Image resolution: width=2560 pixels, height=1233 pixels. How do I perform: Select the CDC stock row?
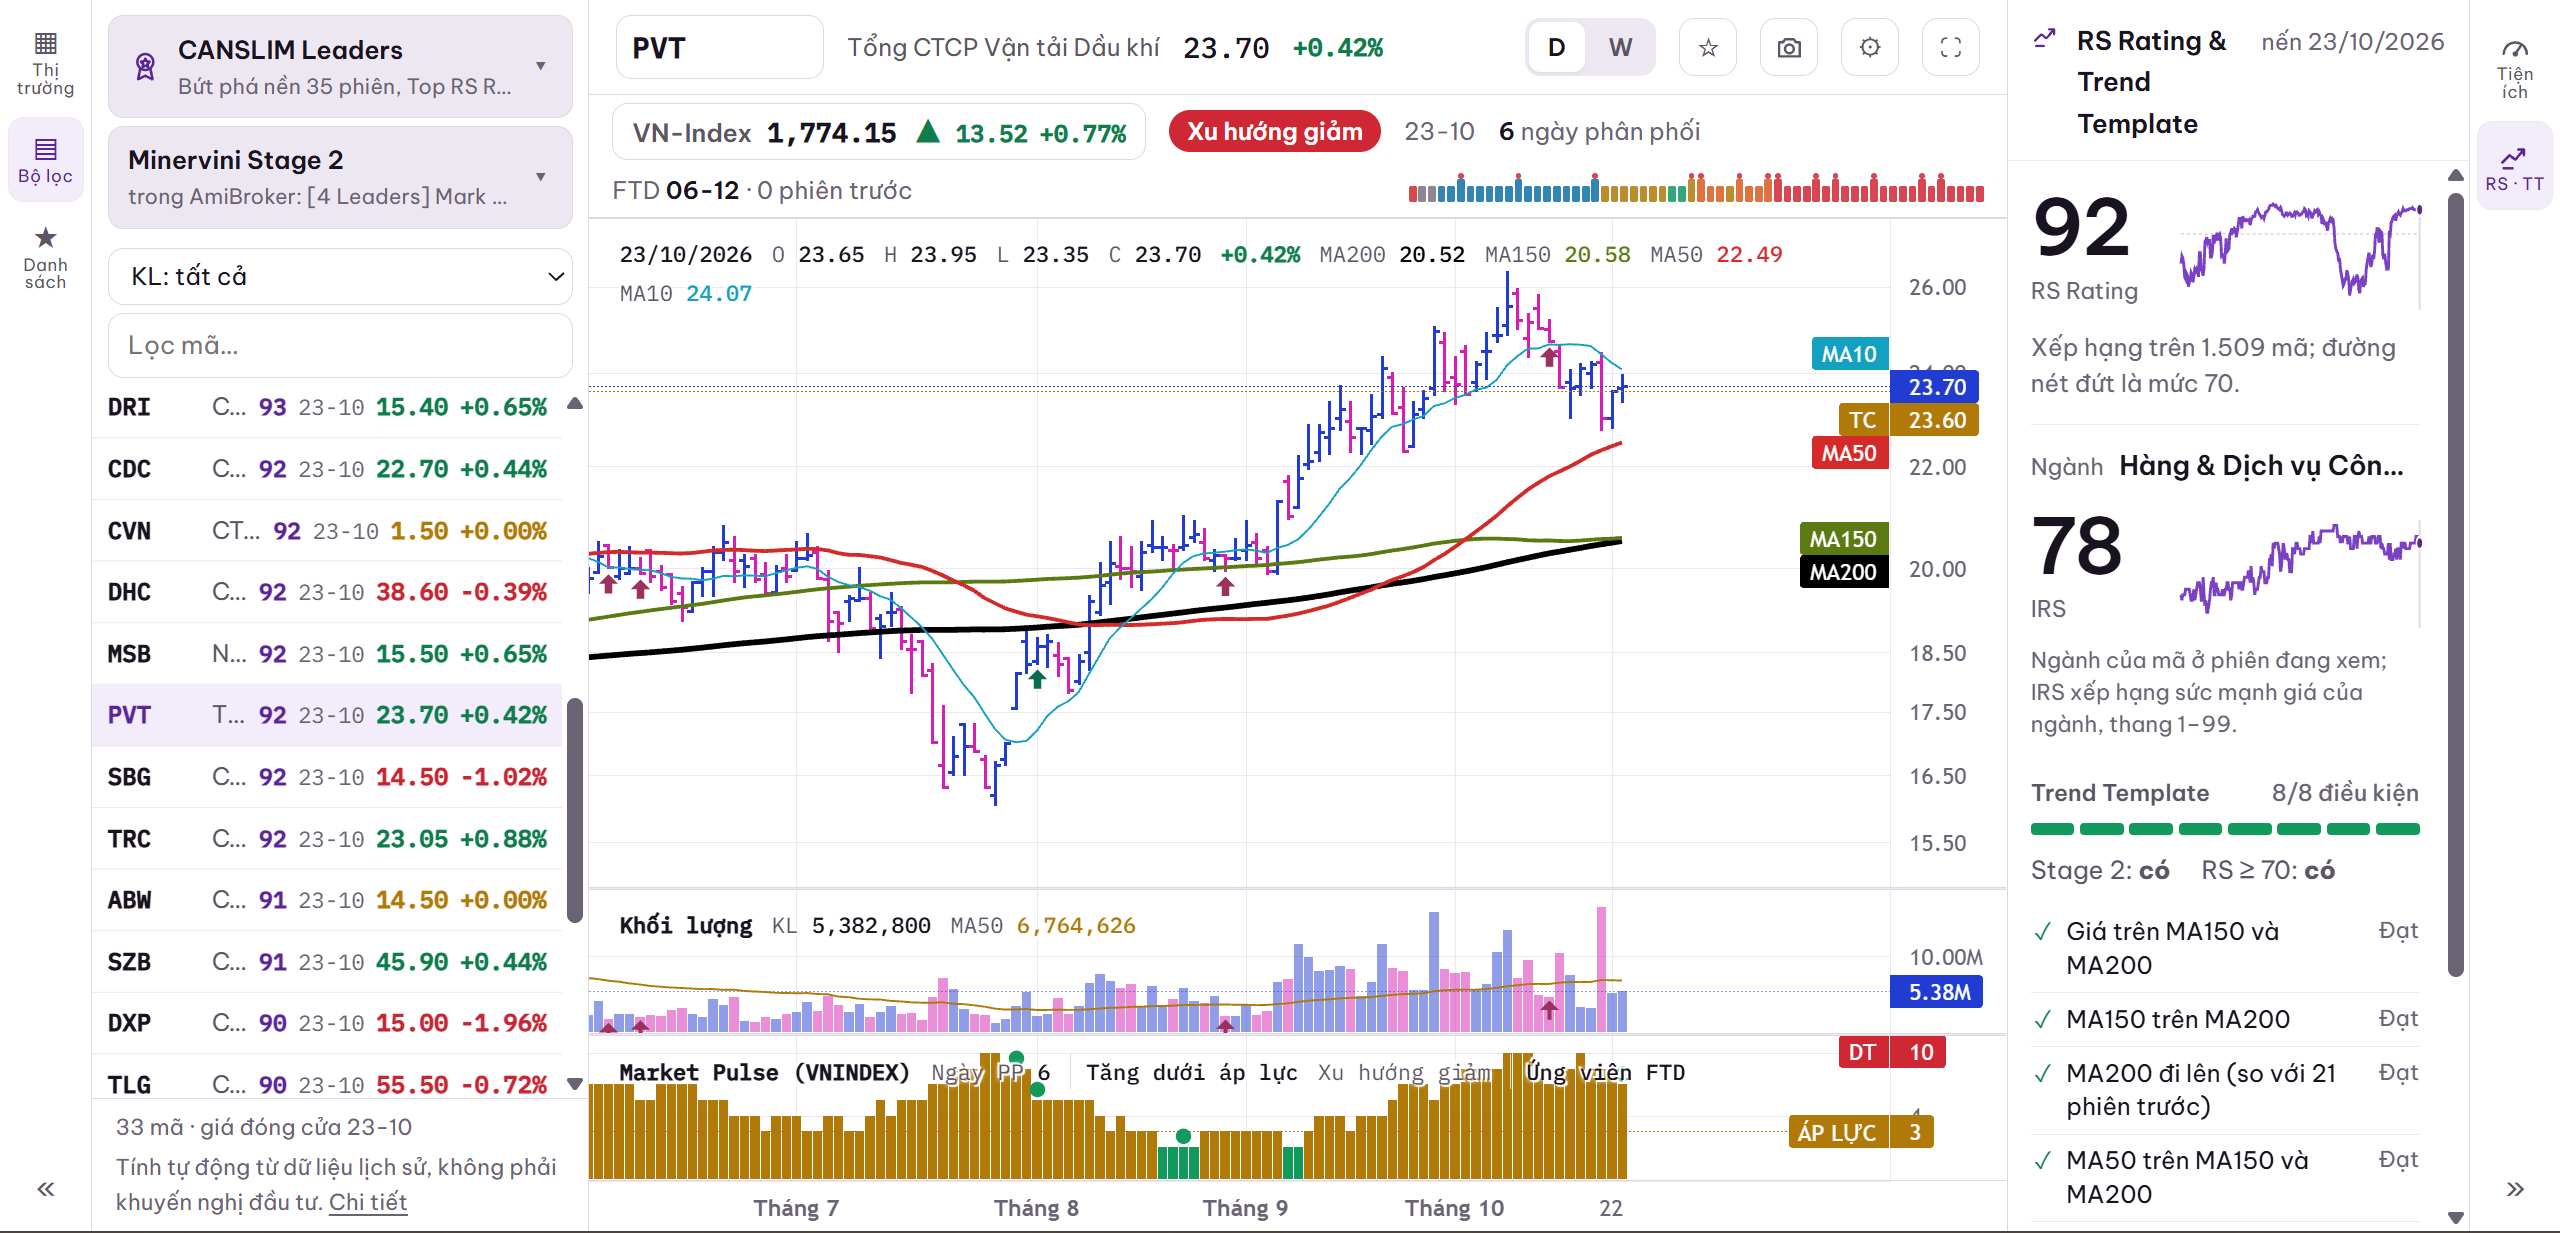point(327,469)
